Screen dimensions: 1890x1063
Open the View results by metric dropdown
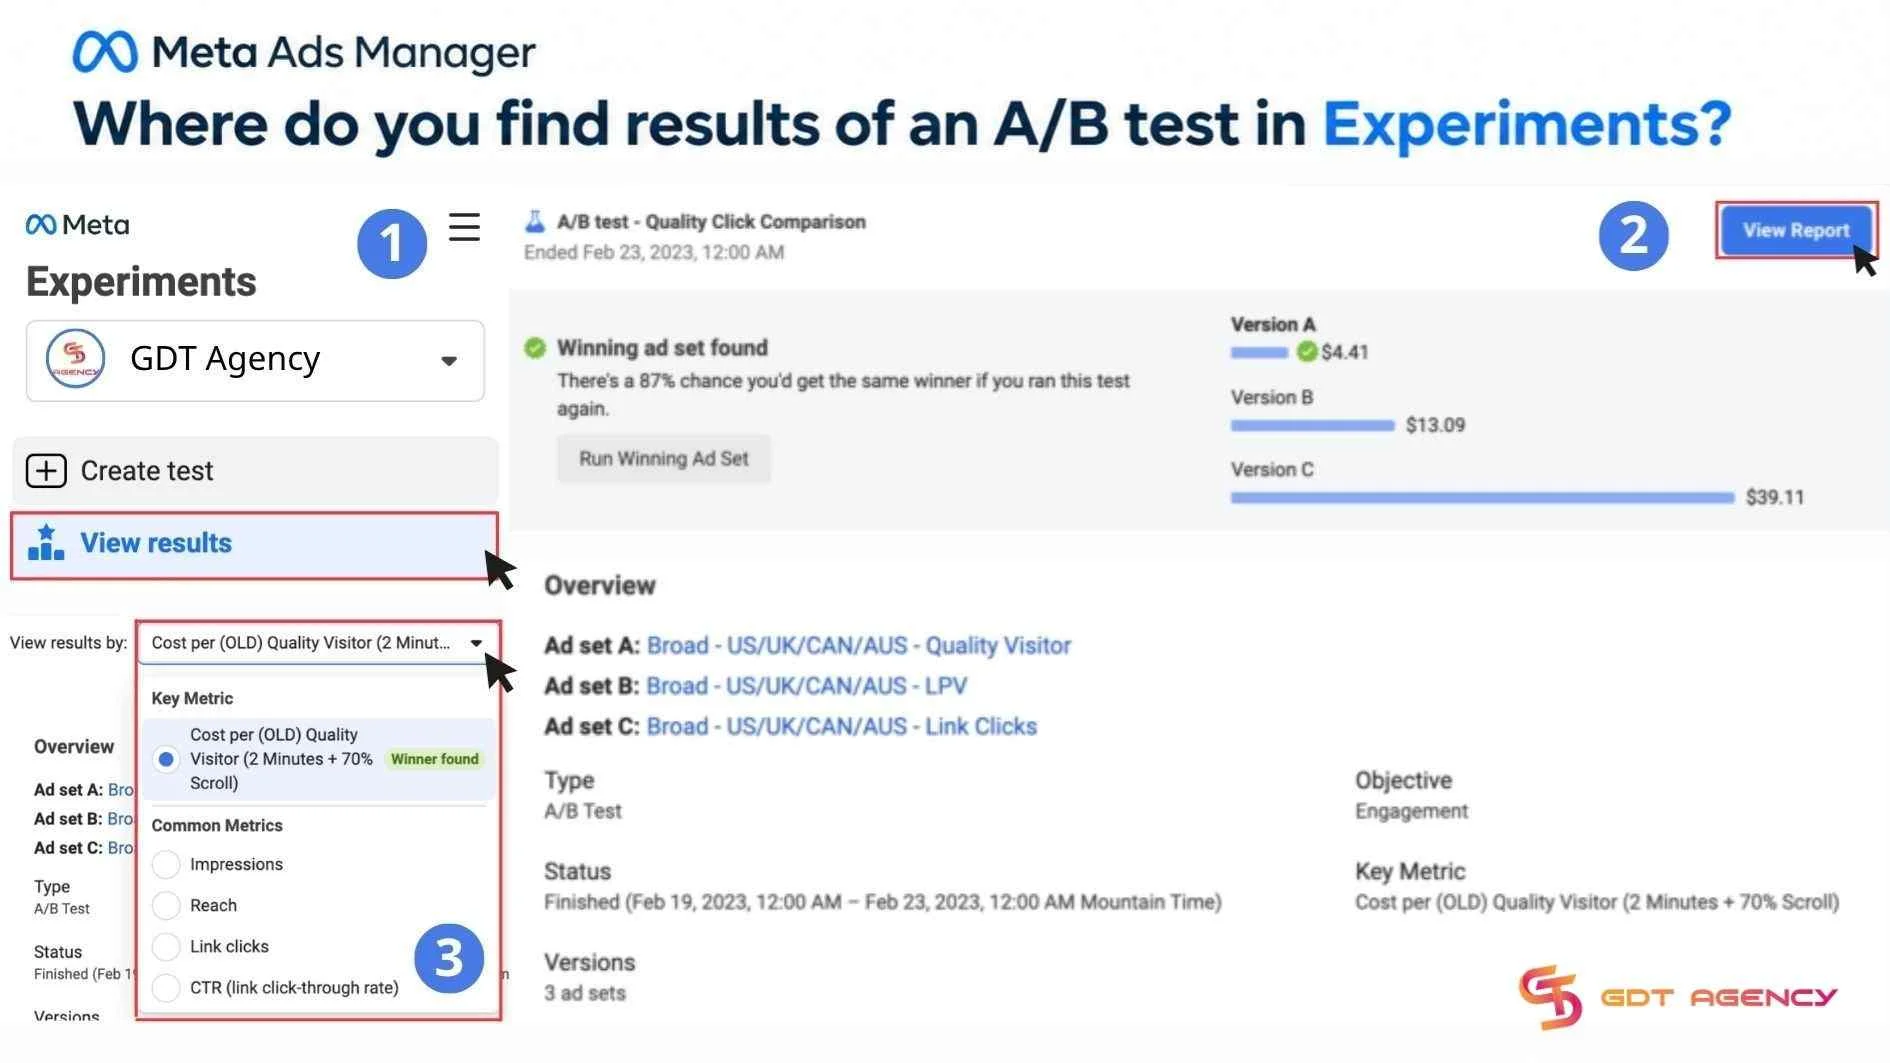[317, 643]
